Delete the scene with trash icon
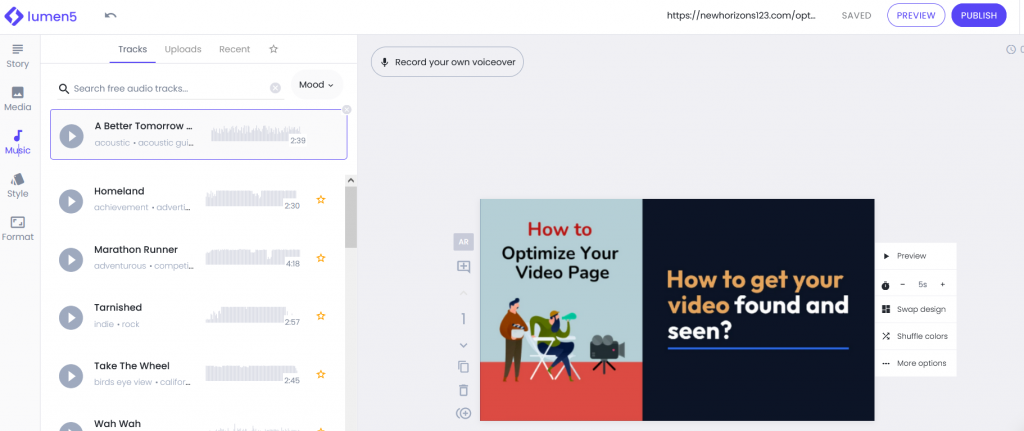Viewport: 1024px width, 431px height. click(x=464, y=391)
